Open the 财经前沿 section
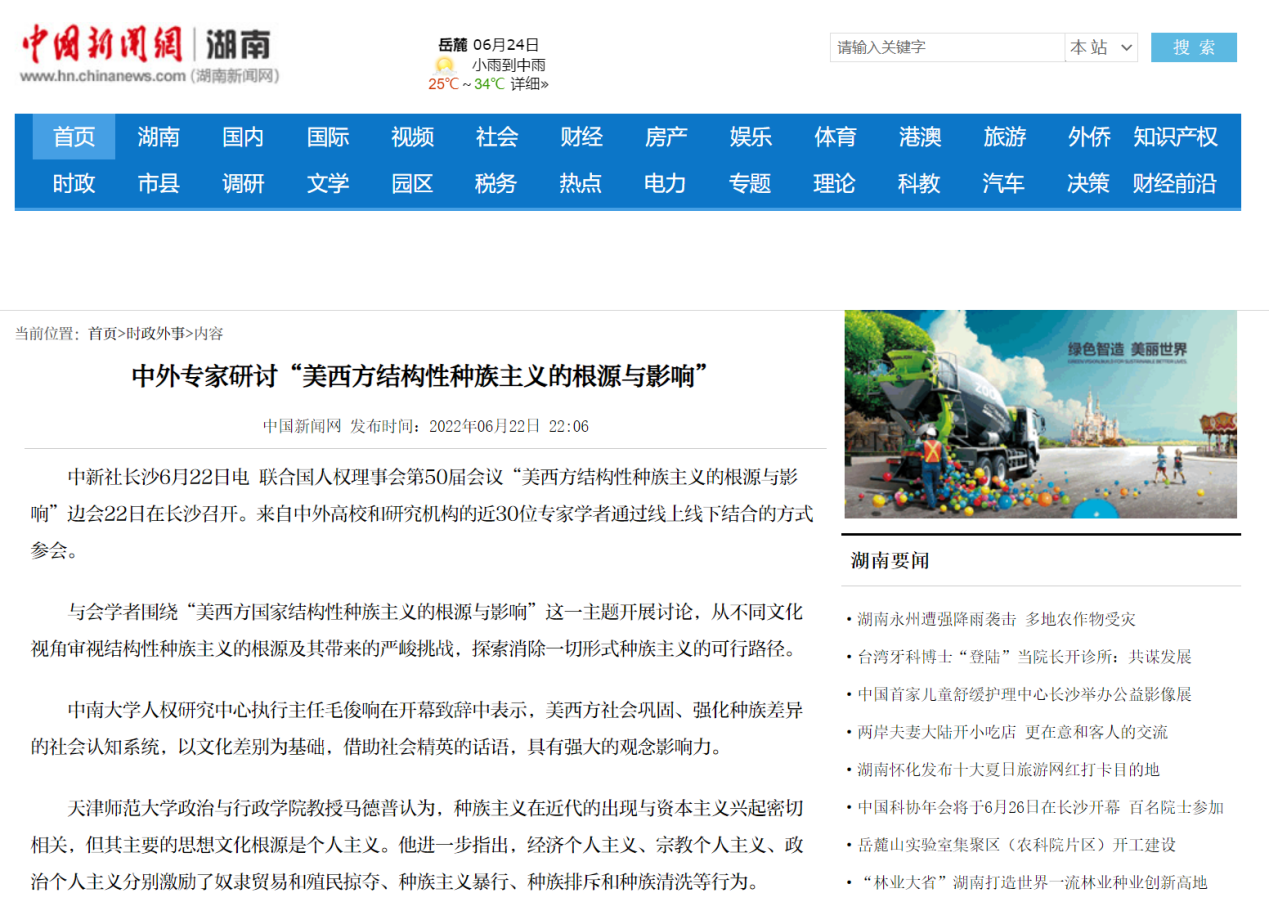 coord(1175,184)
